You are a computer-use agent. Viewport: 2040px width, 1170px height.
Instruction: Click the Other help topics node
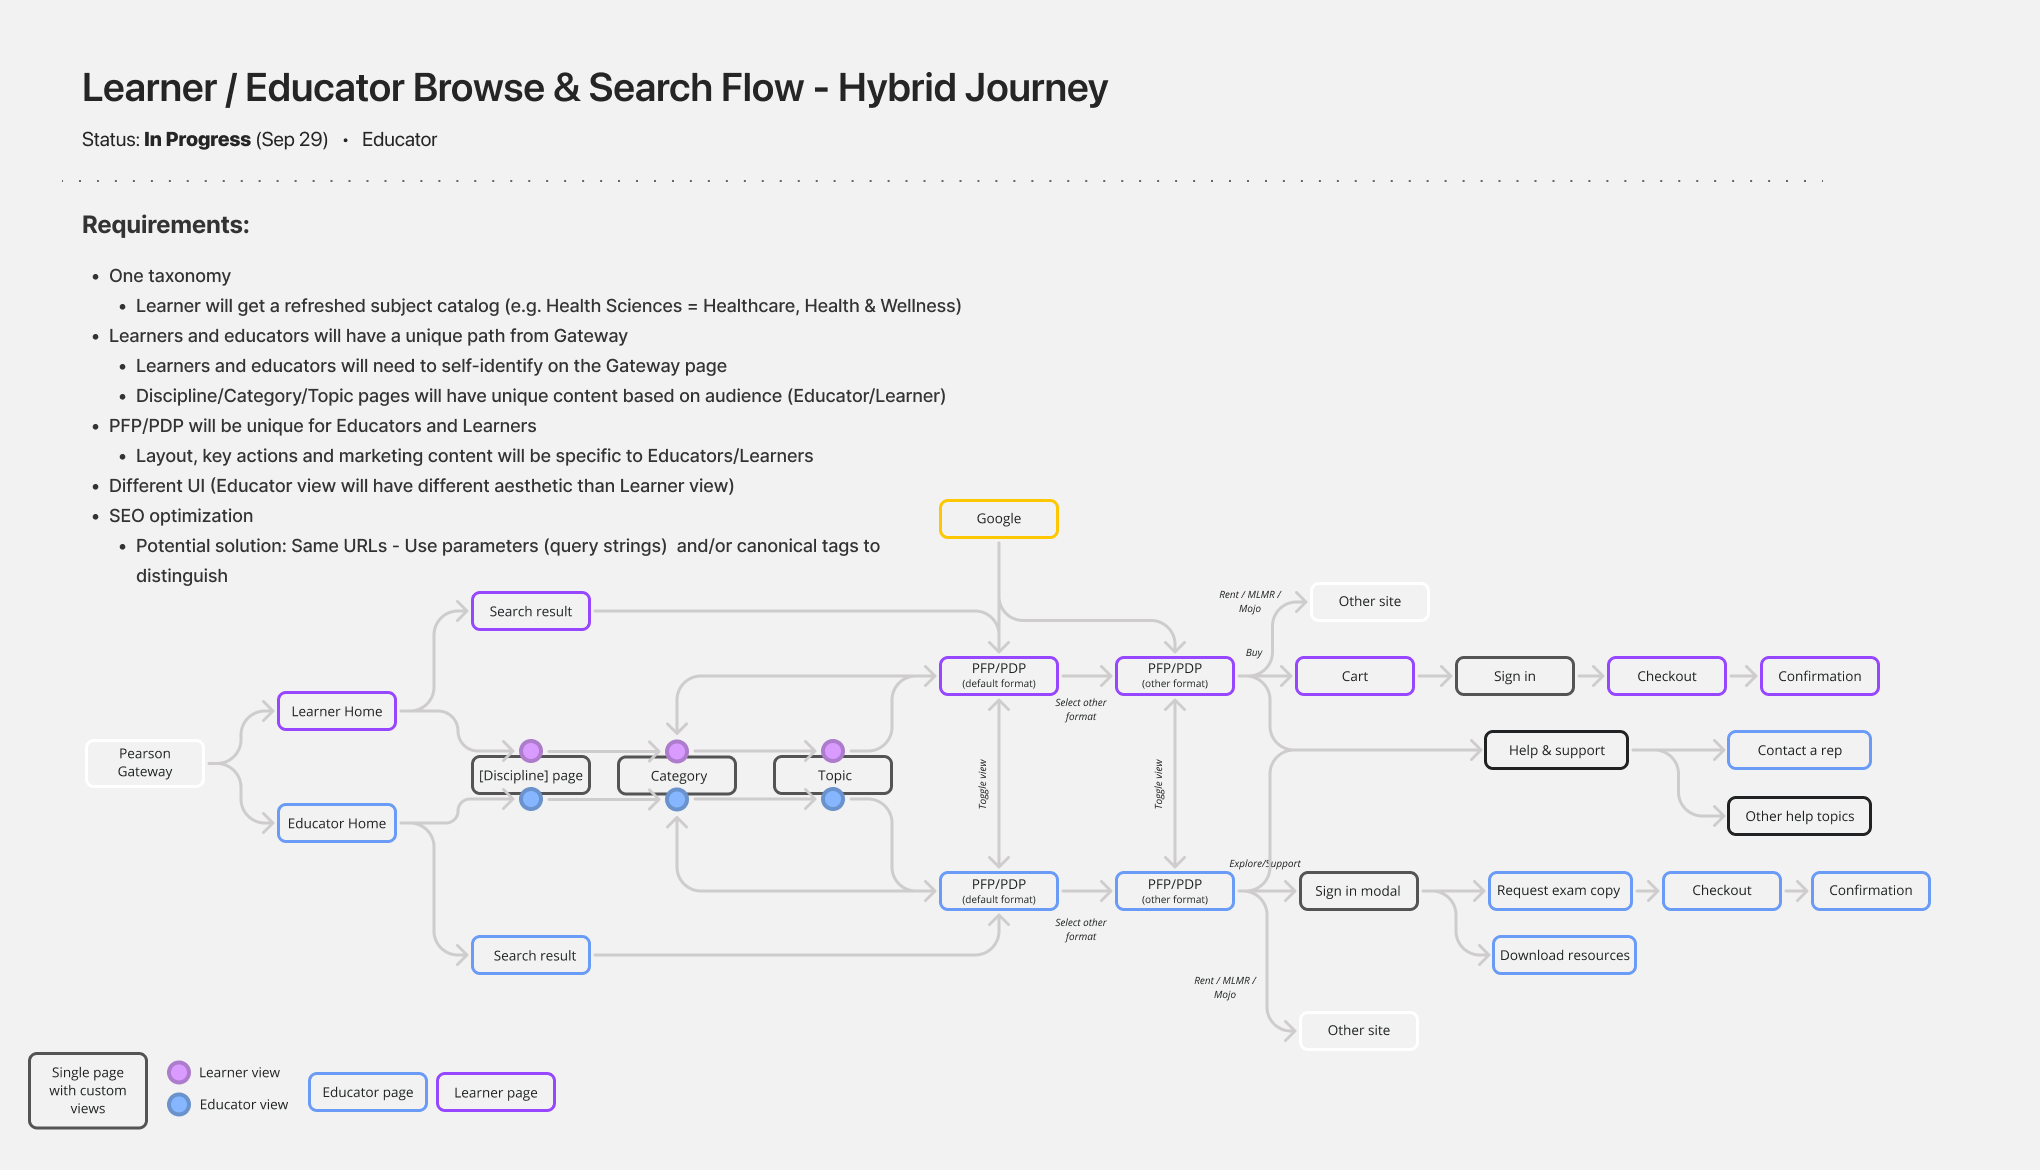pyautogui.click(x=1798, y=817)
